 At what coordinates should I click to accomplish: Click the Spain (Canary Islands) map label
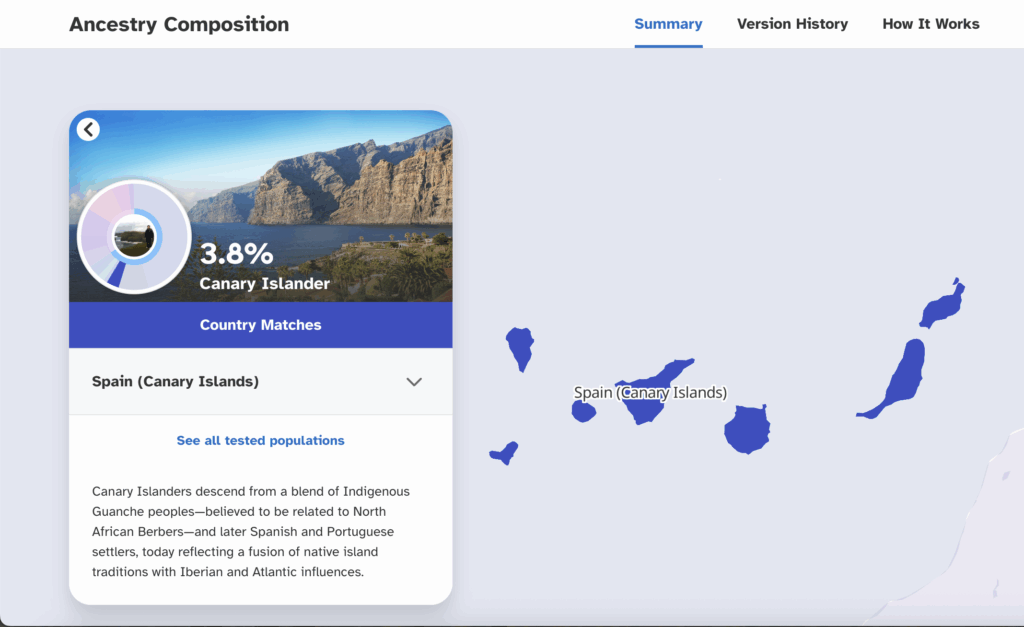[x=650, y=393]
